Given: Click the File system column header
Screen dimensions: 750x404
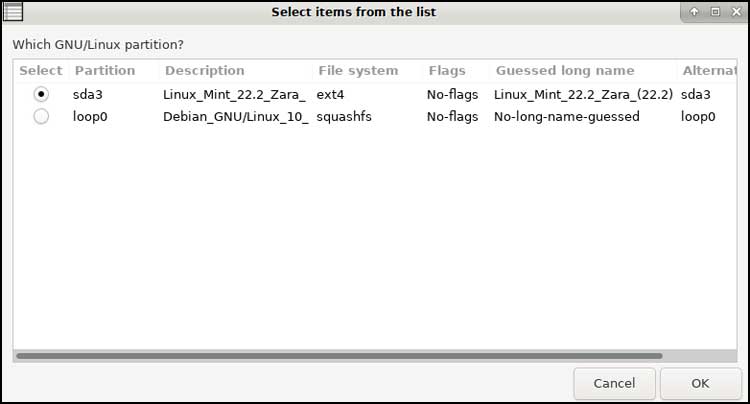Looking at the screenshot, I should coord(358,71).
